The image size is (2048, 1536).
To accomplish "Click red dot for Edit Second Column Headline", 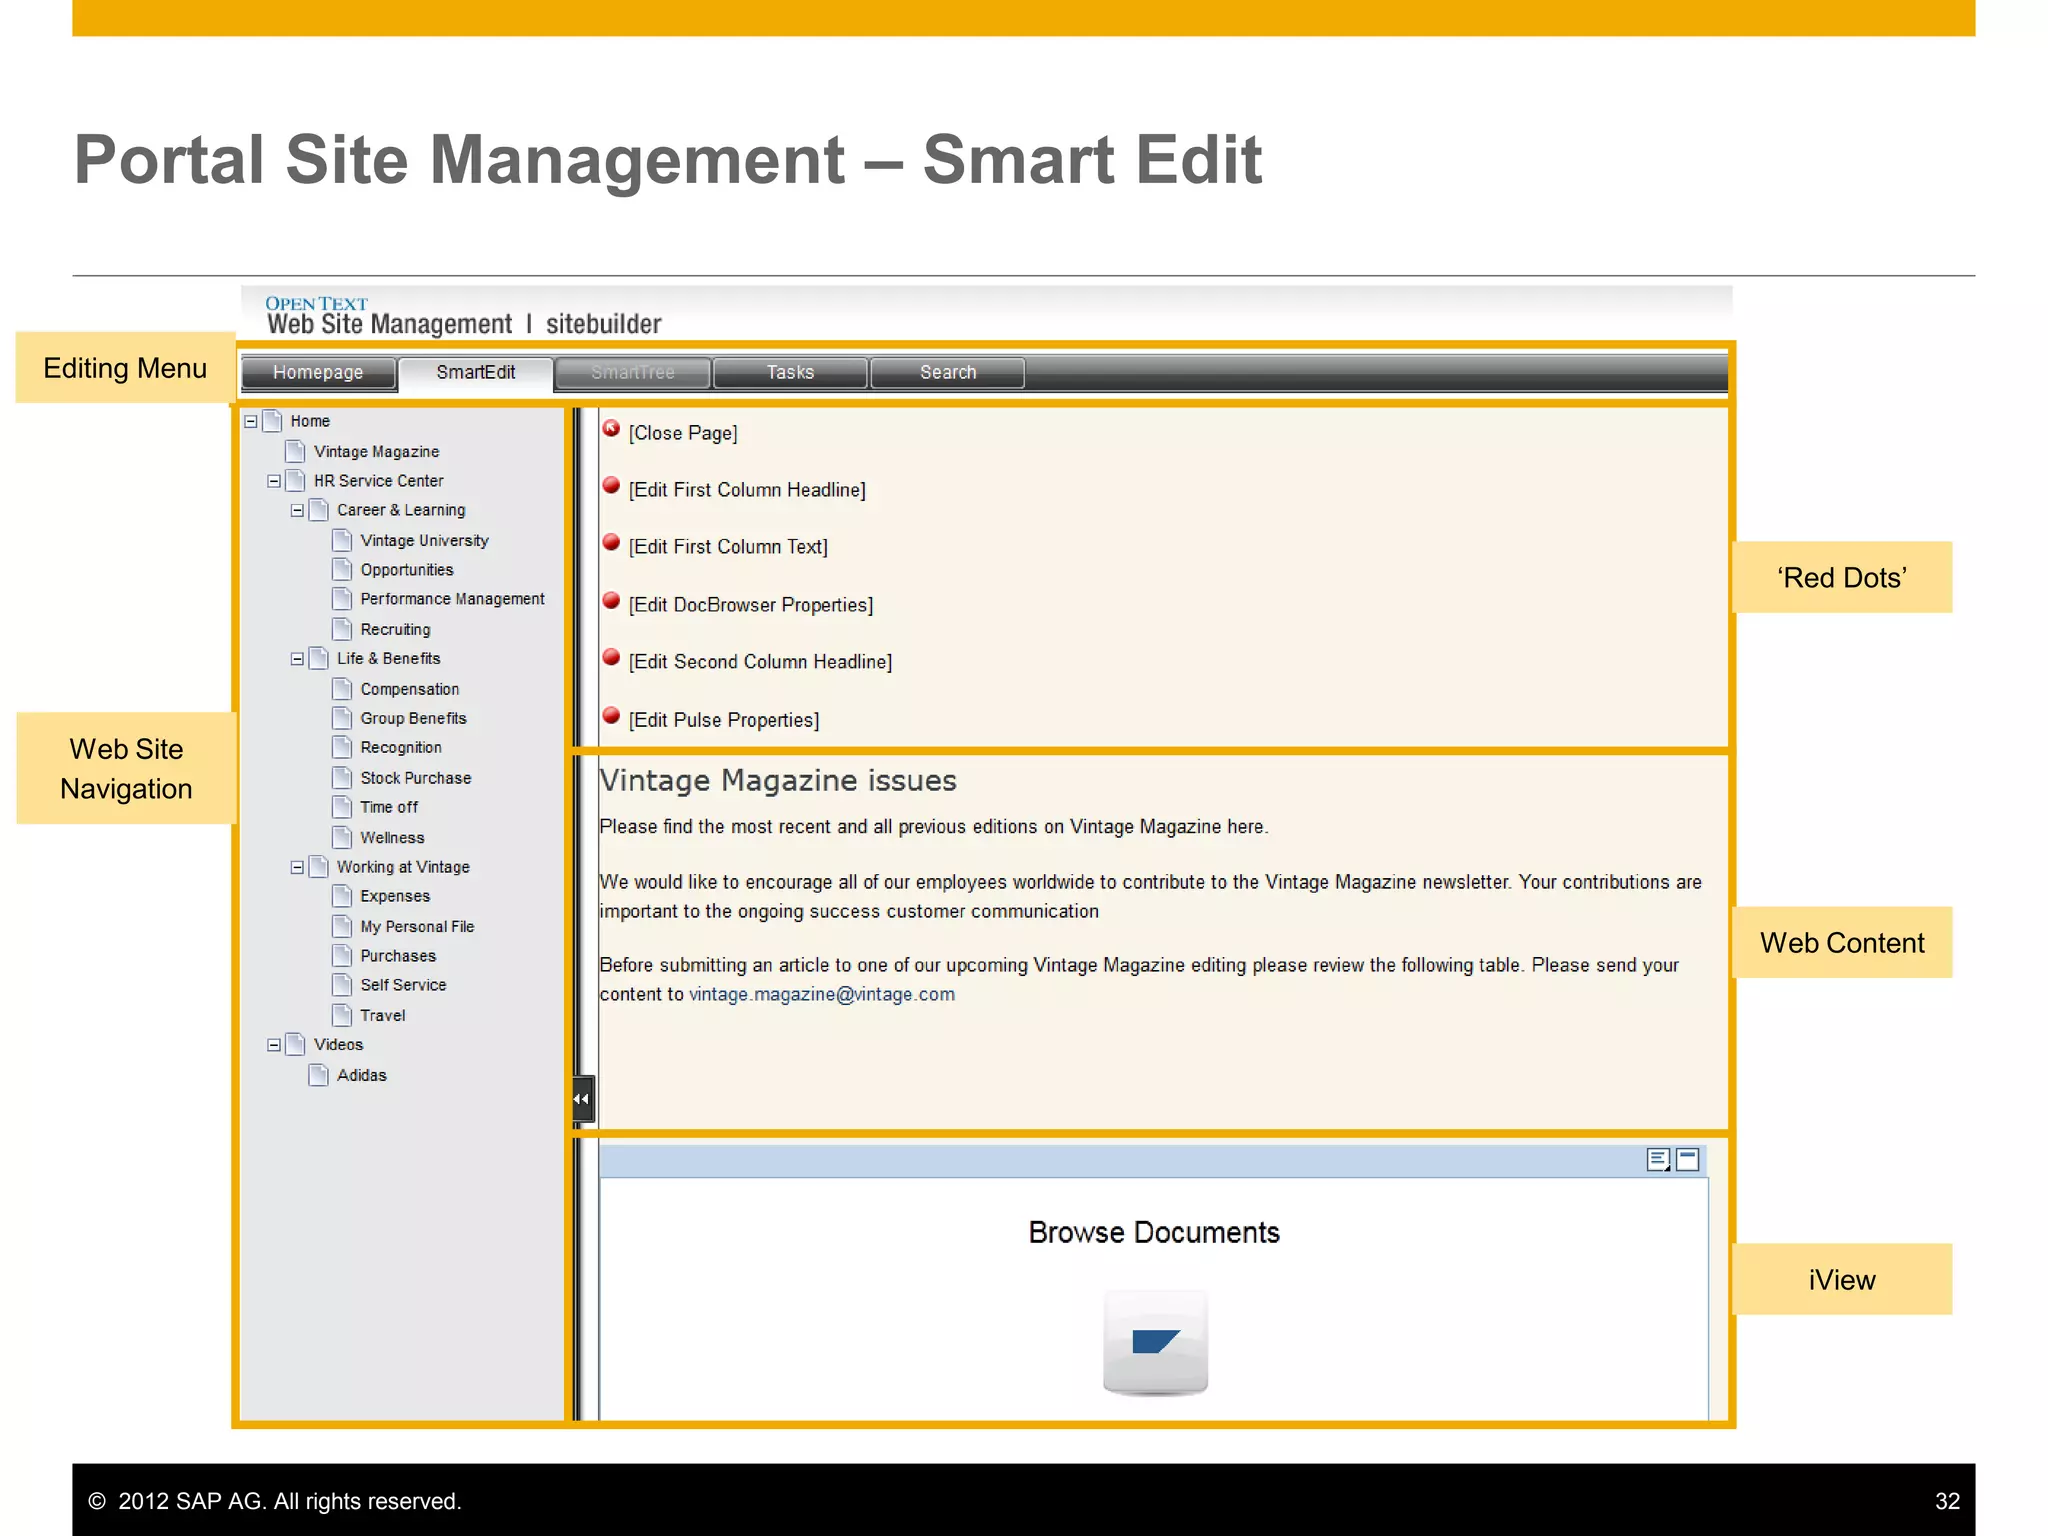I will click(x=611, y=658).
